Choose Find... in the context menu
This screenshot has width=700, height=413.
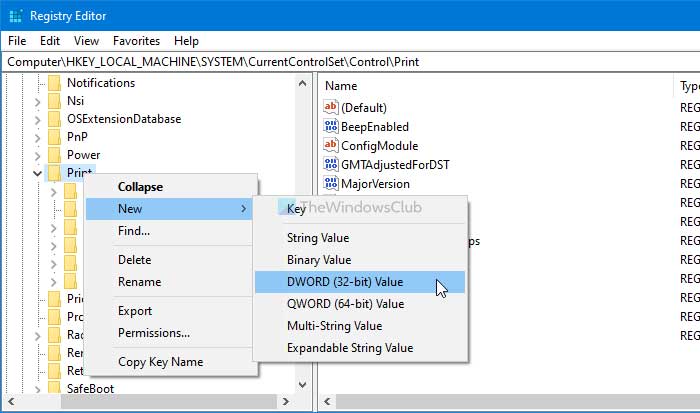pos(171,231)
